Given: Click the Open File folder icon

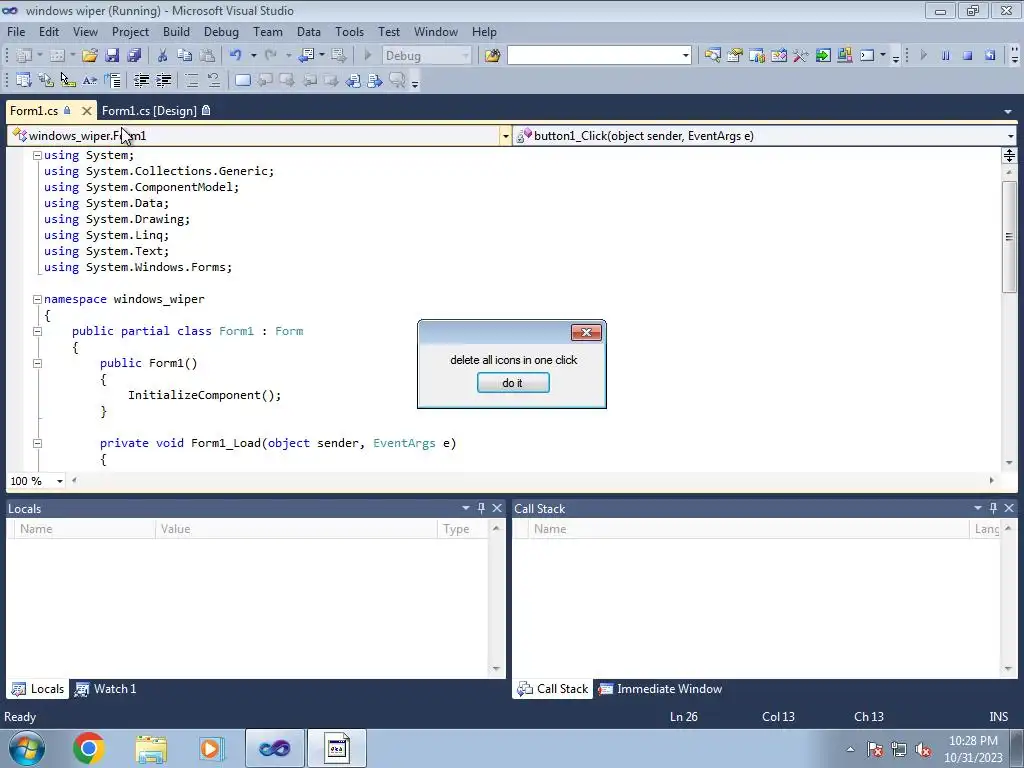Looking at the screenshot, I should [89, 56].
